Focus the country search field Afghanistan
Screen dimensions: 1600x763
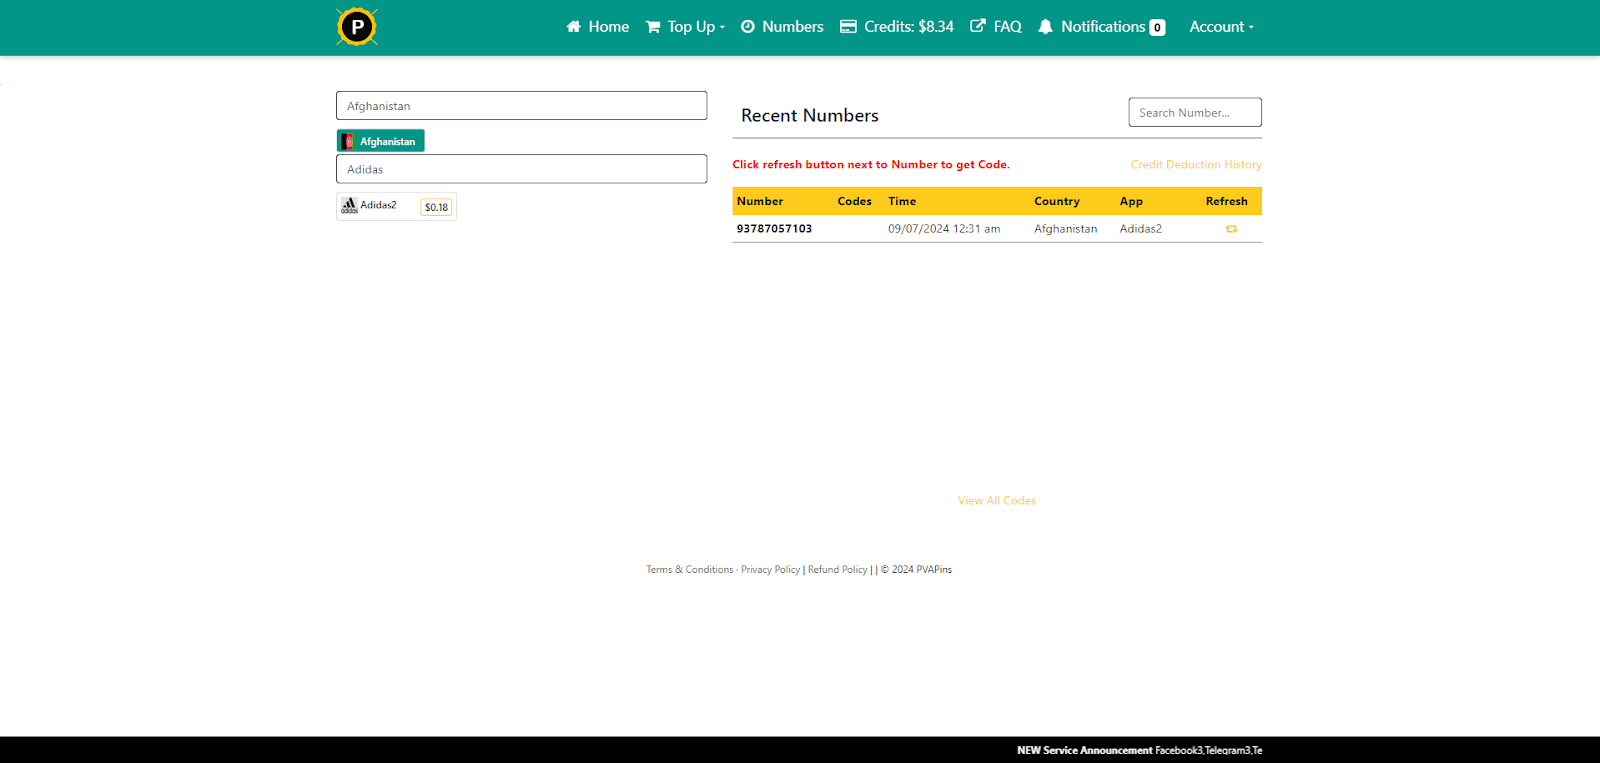pos(522,106)
